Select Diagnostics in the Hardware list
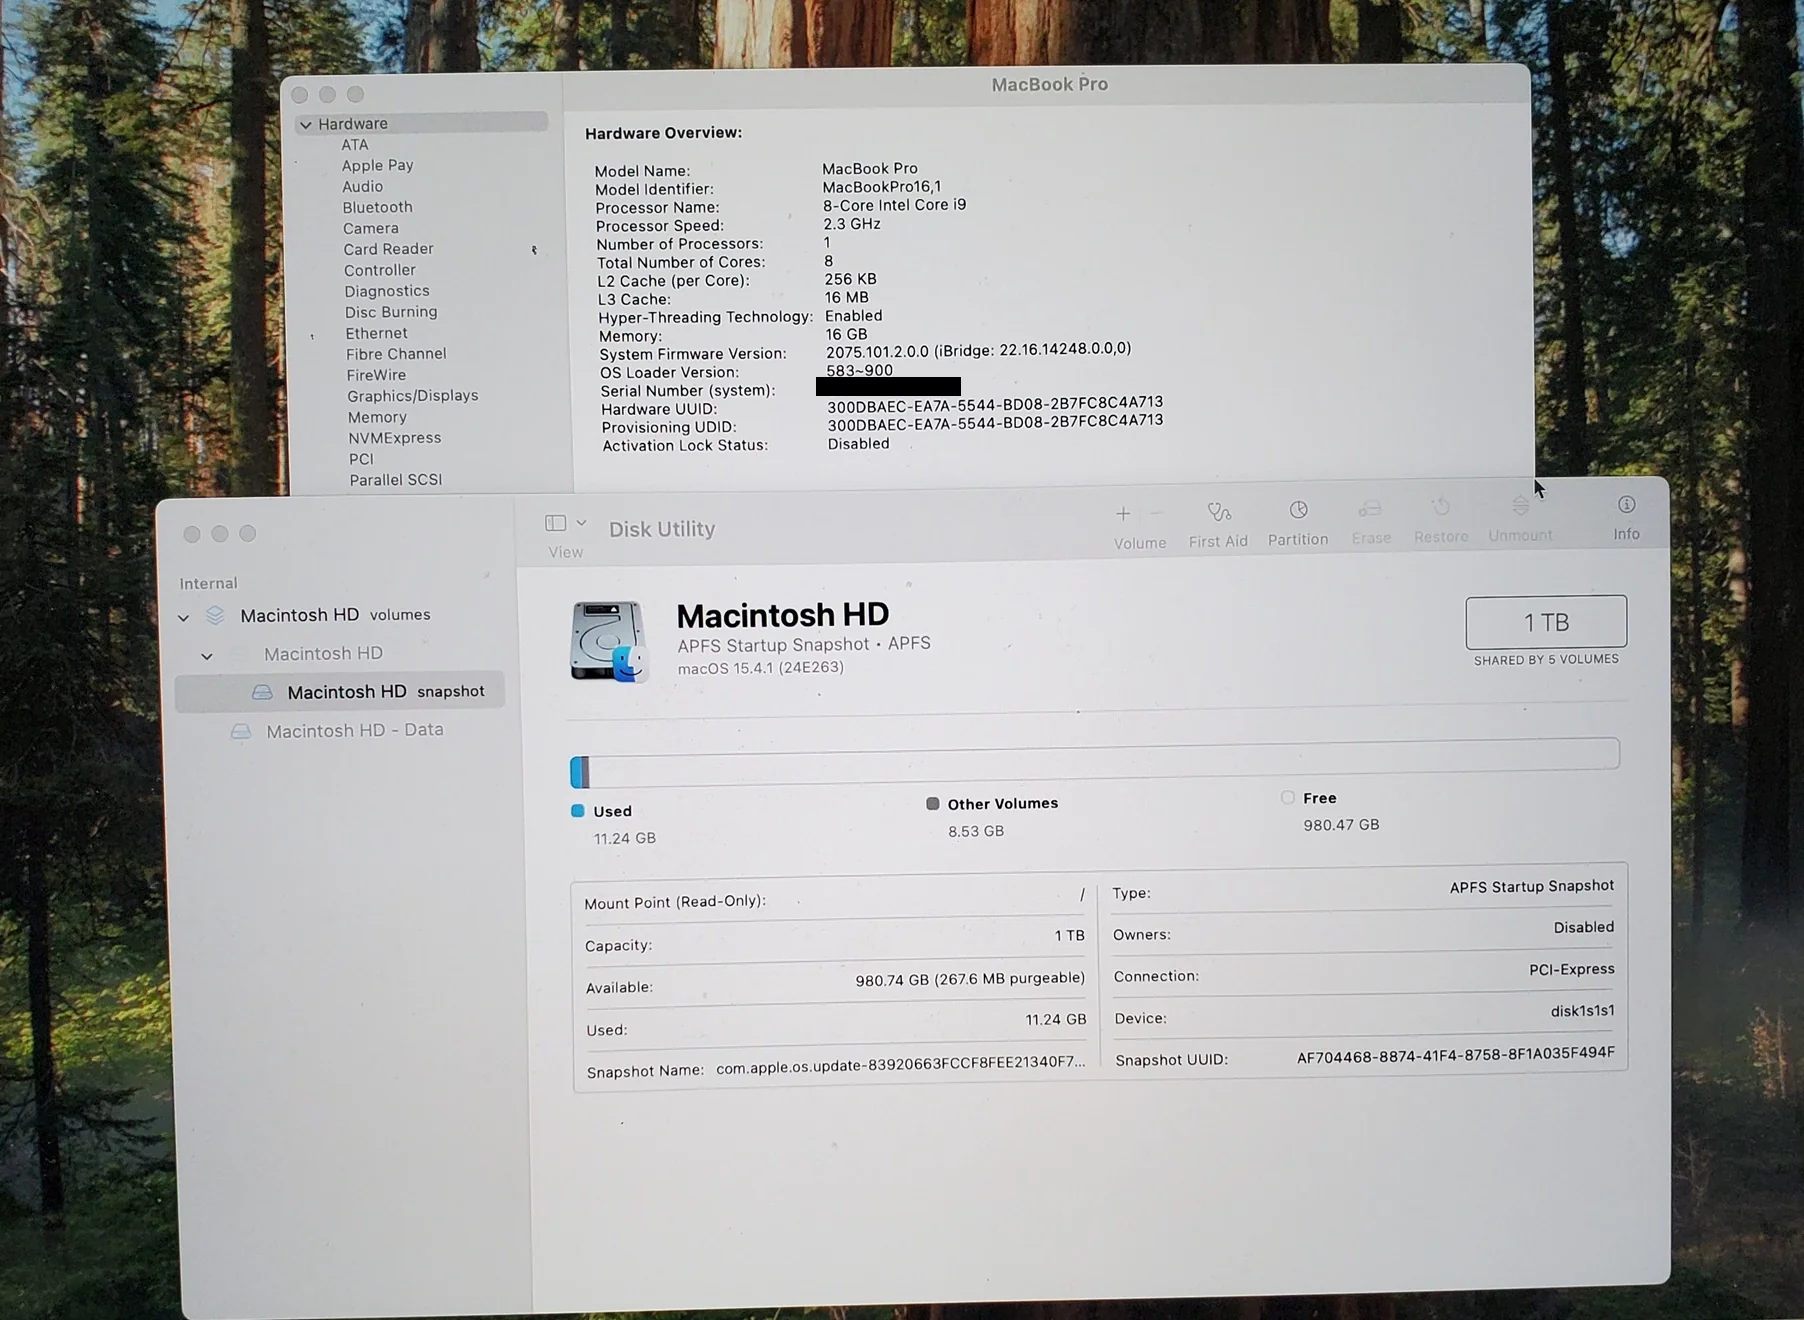Viewport: 1804px width, 1320px height. point(387,291)
